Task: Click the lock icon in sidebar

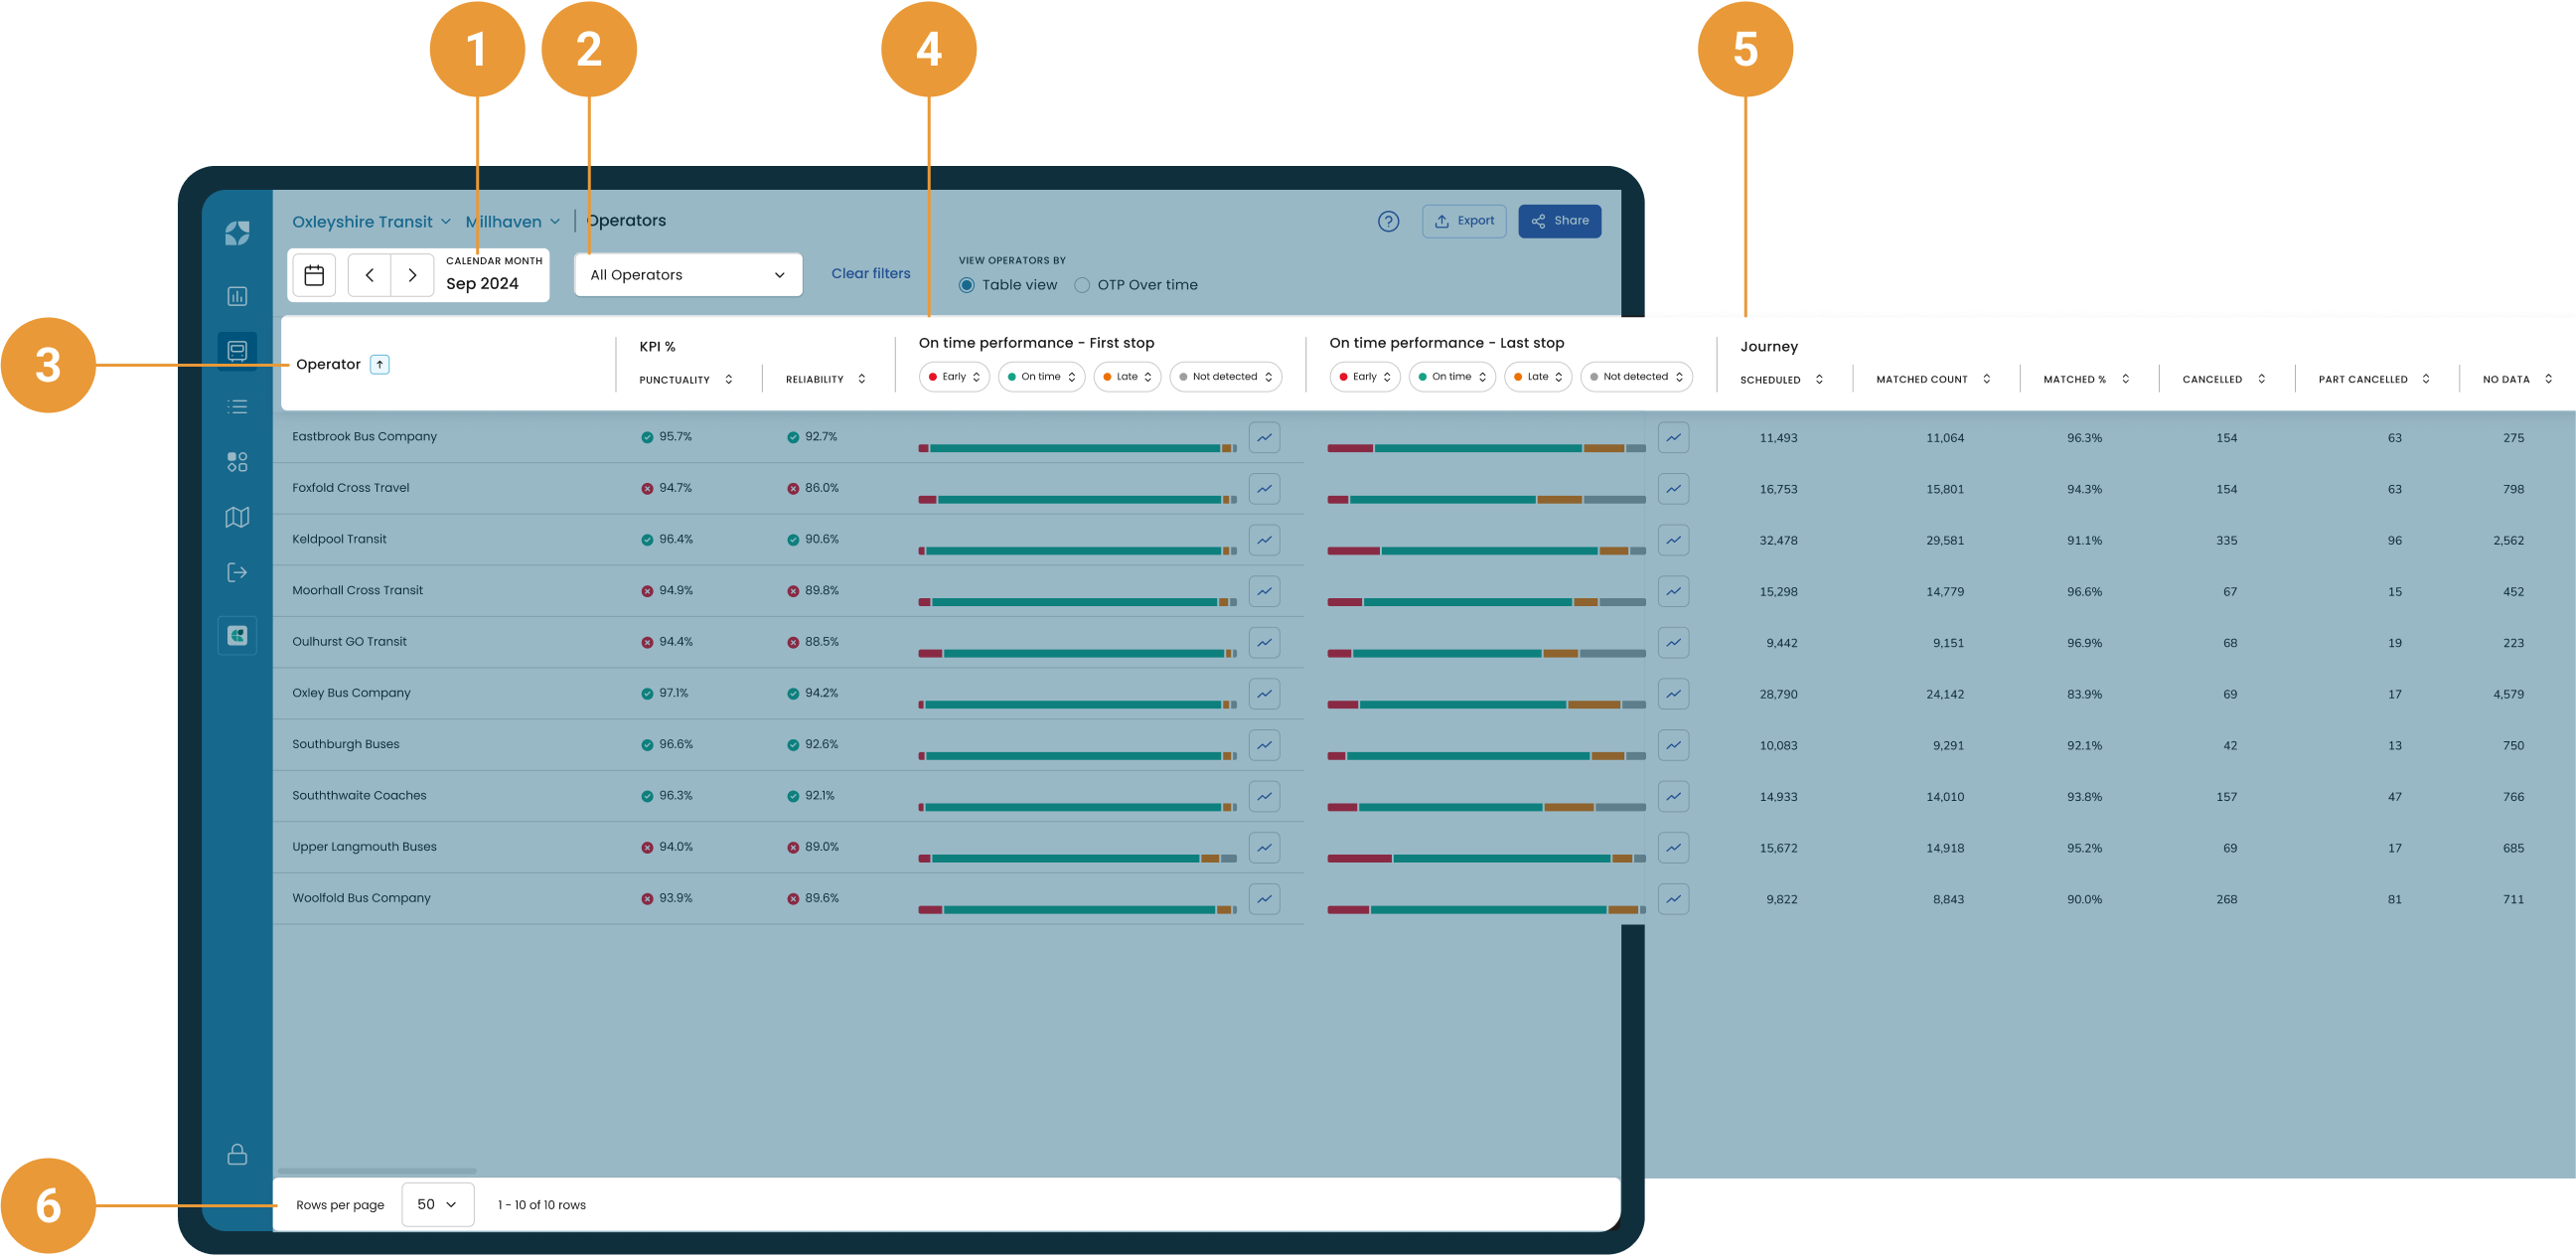Action: (x=237, y=1154)
